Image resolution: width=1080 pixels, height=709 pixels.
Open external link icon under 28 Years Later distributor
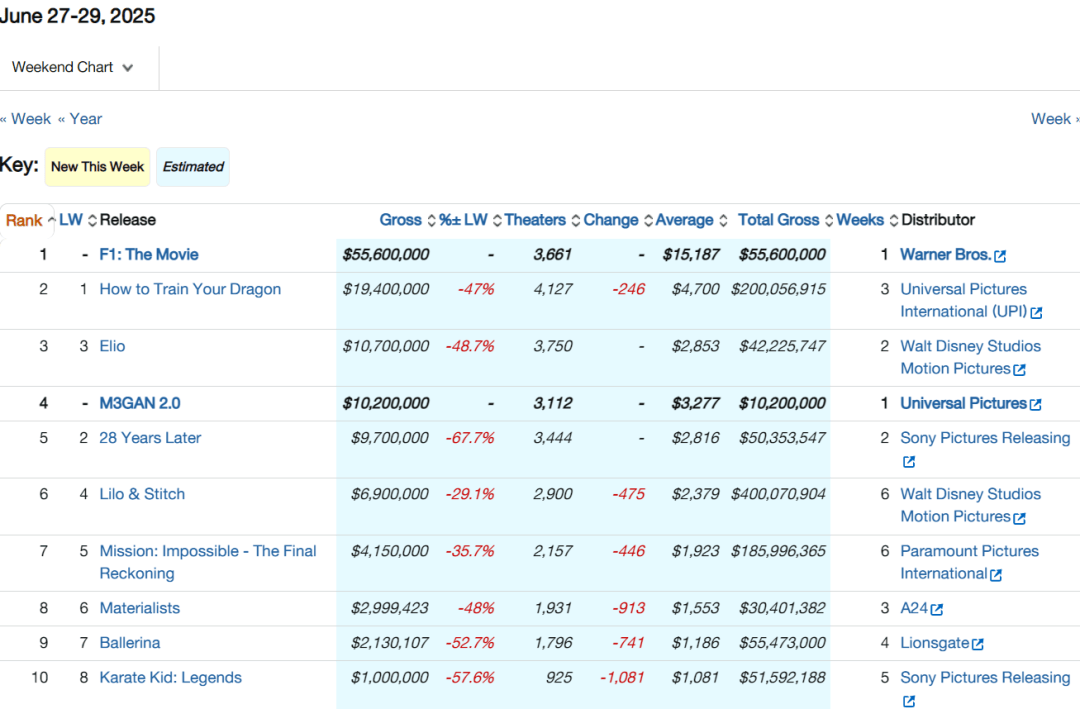coord(909,462)
